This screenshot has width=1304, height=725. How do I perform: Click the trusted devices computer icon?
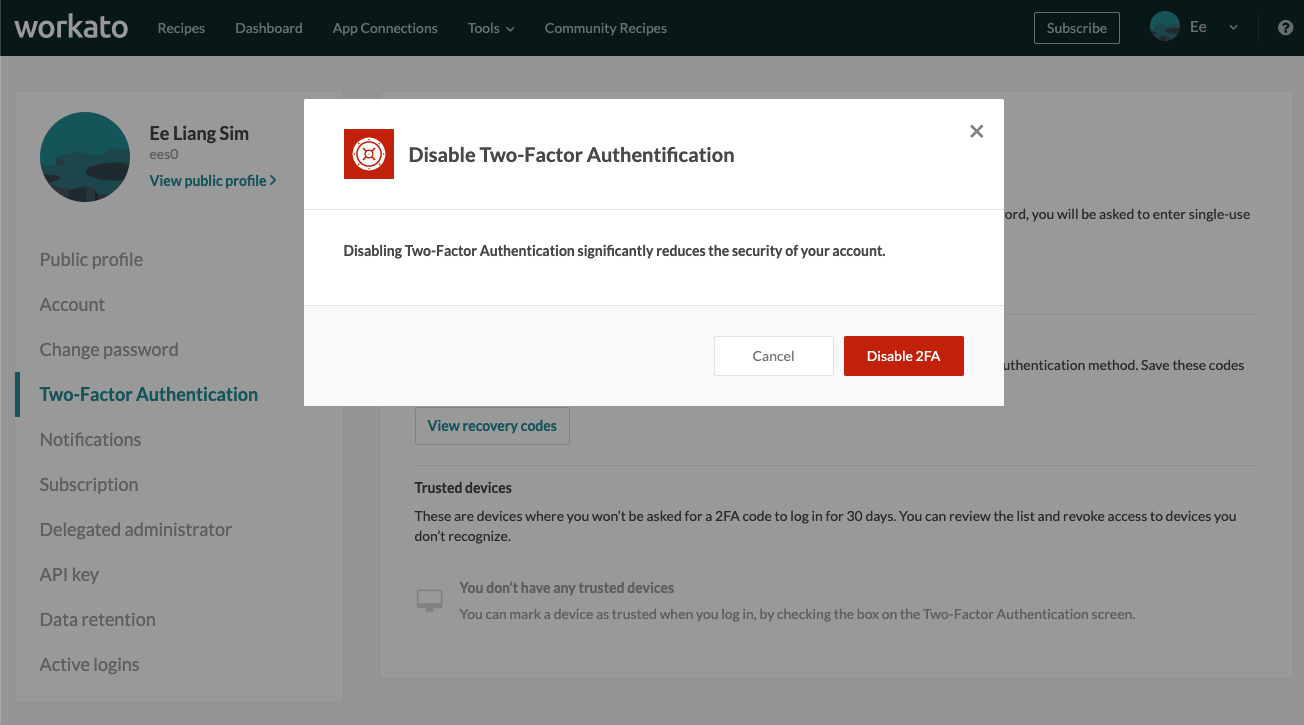tap(429, 598)
